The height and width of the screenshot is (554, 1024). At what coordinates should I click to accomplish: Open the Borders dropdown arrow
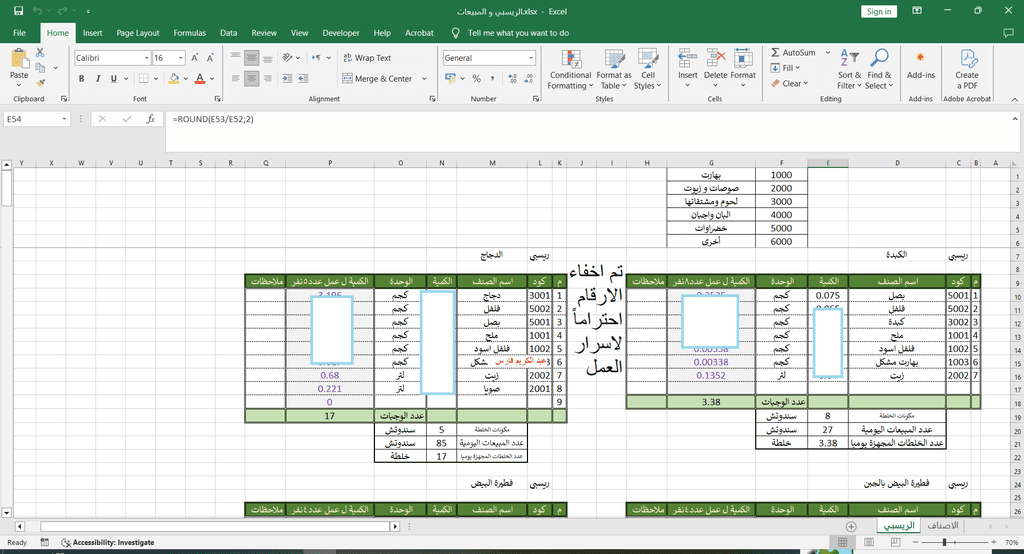pyautogui.click(x=156, y=78)
